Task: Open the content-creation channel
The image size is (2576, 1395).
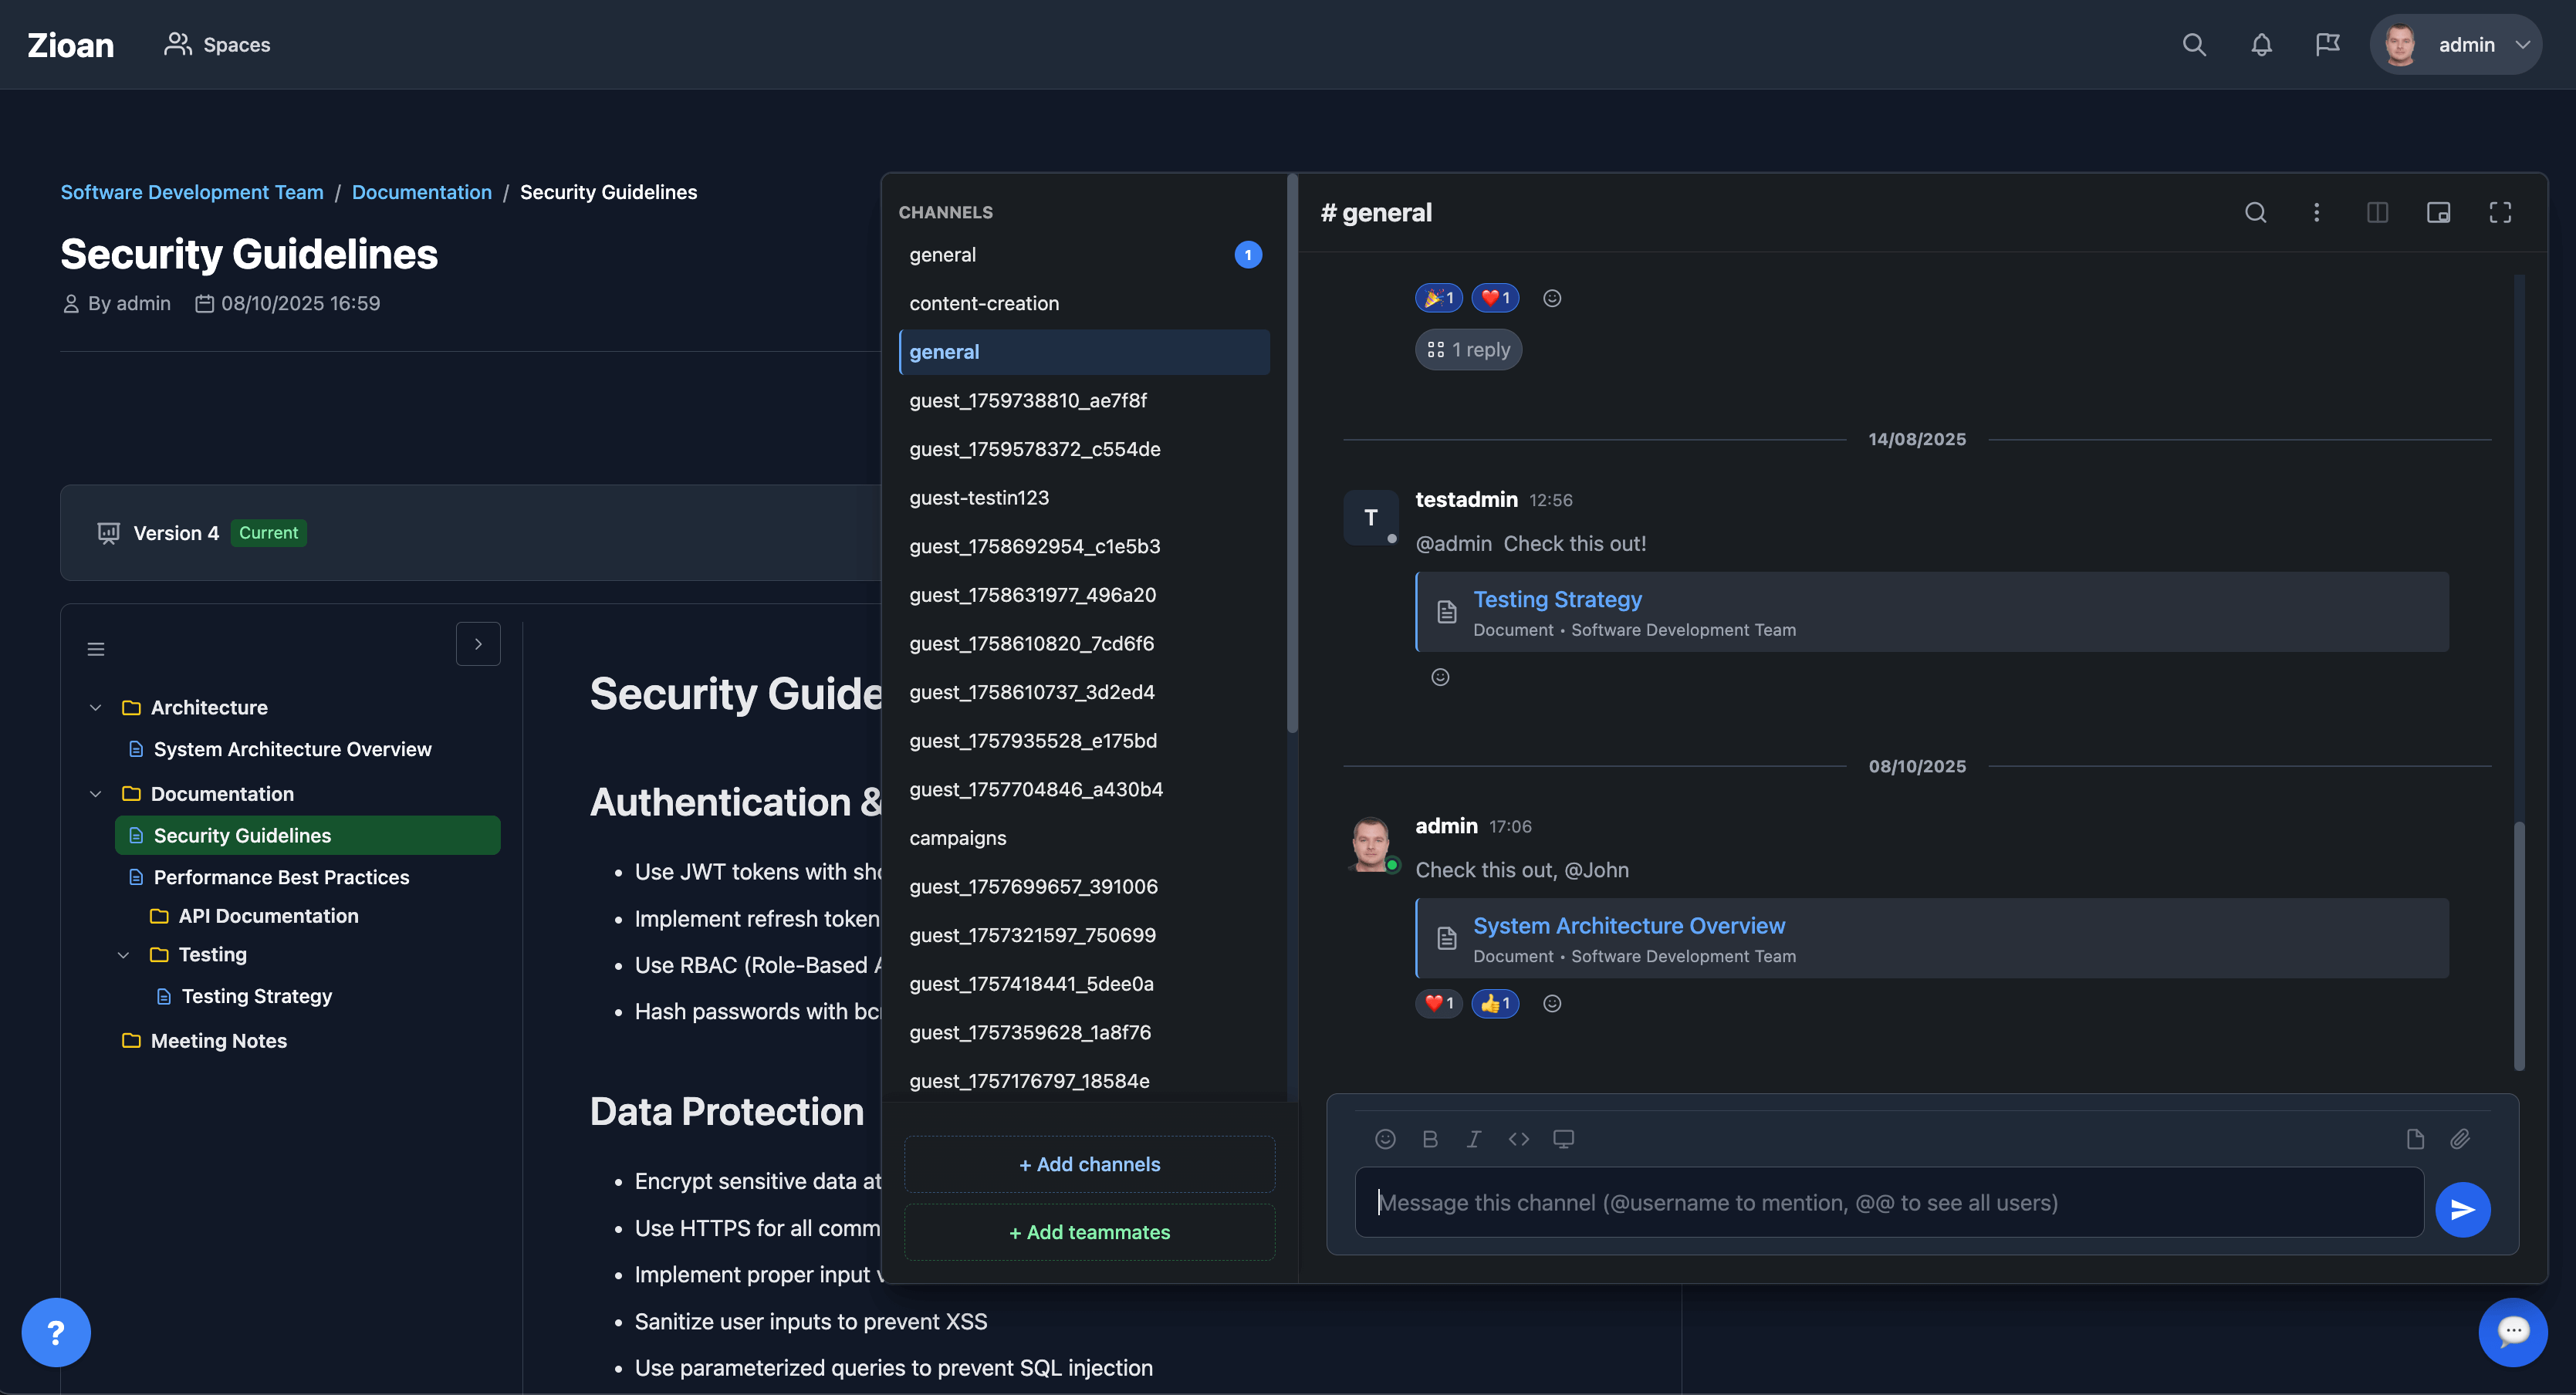Action: (x=984, y=303)
